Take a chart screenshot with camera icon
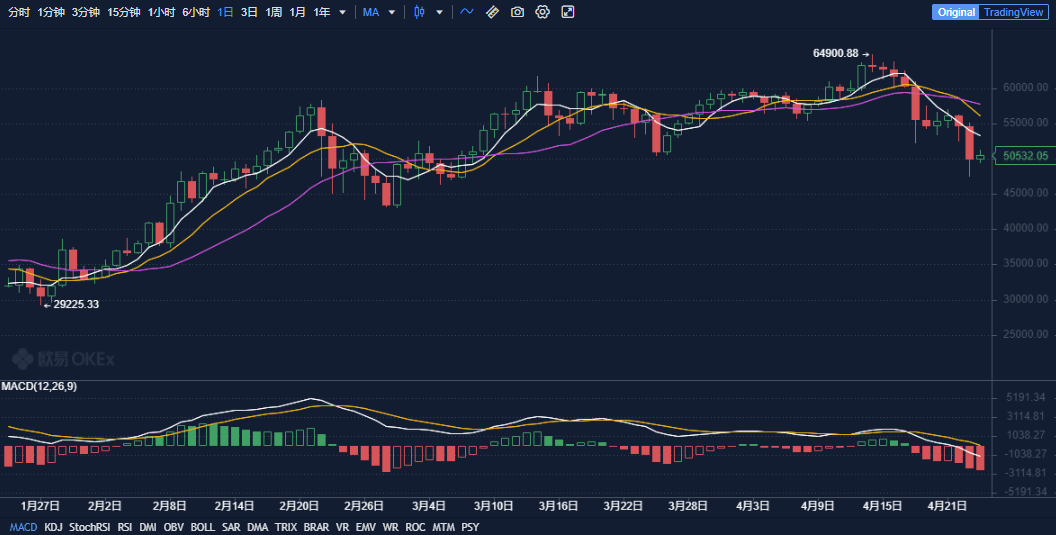The image size is (1056, 535). (517, 12)
